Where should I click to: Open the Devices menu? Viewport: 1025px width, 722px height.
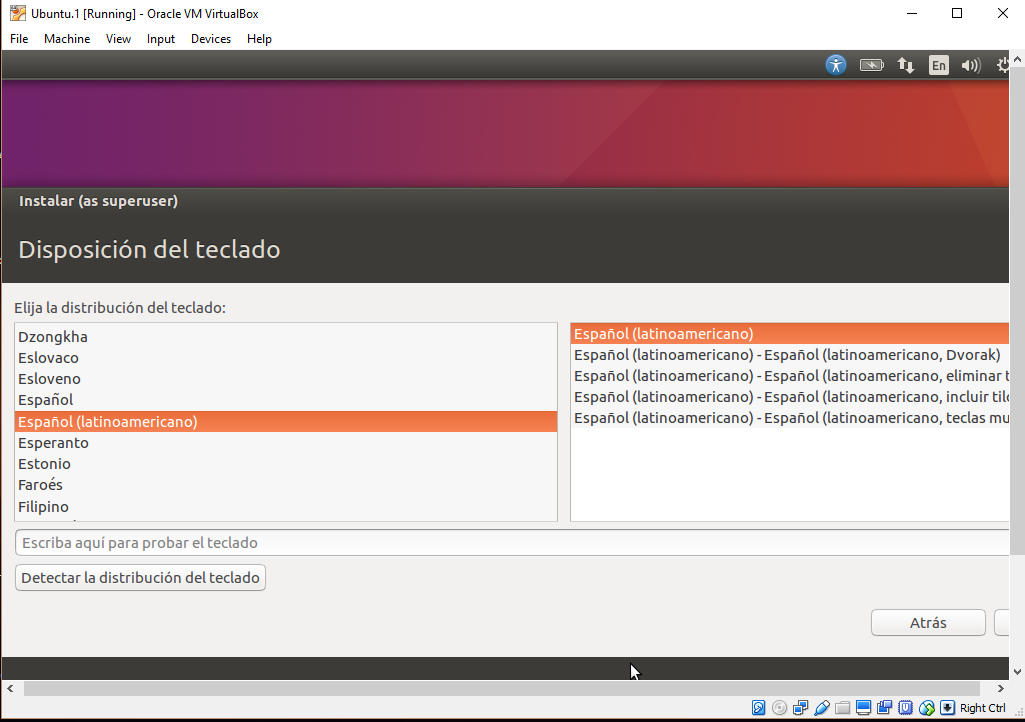tap(210, 39)
